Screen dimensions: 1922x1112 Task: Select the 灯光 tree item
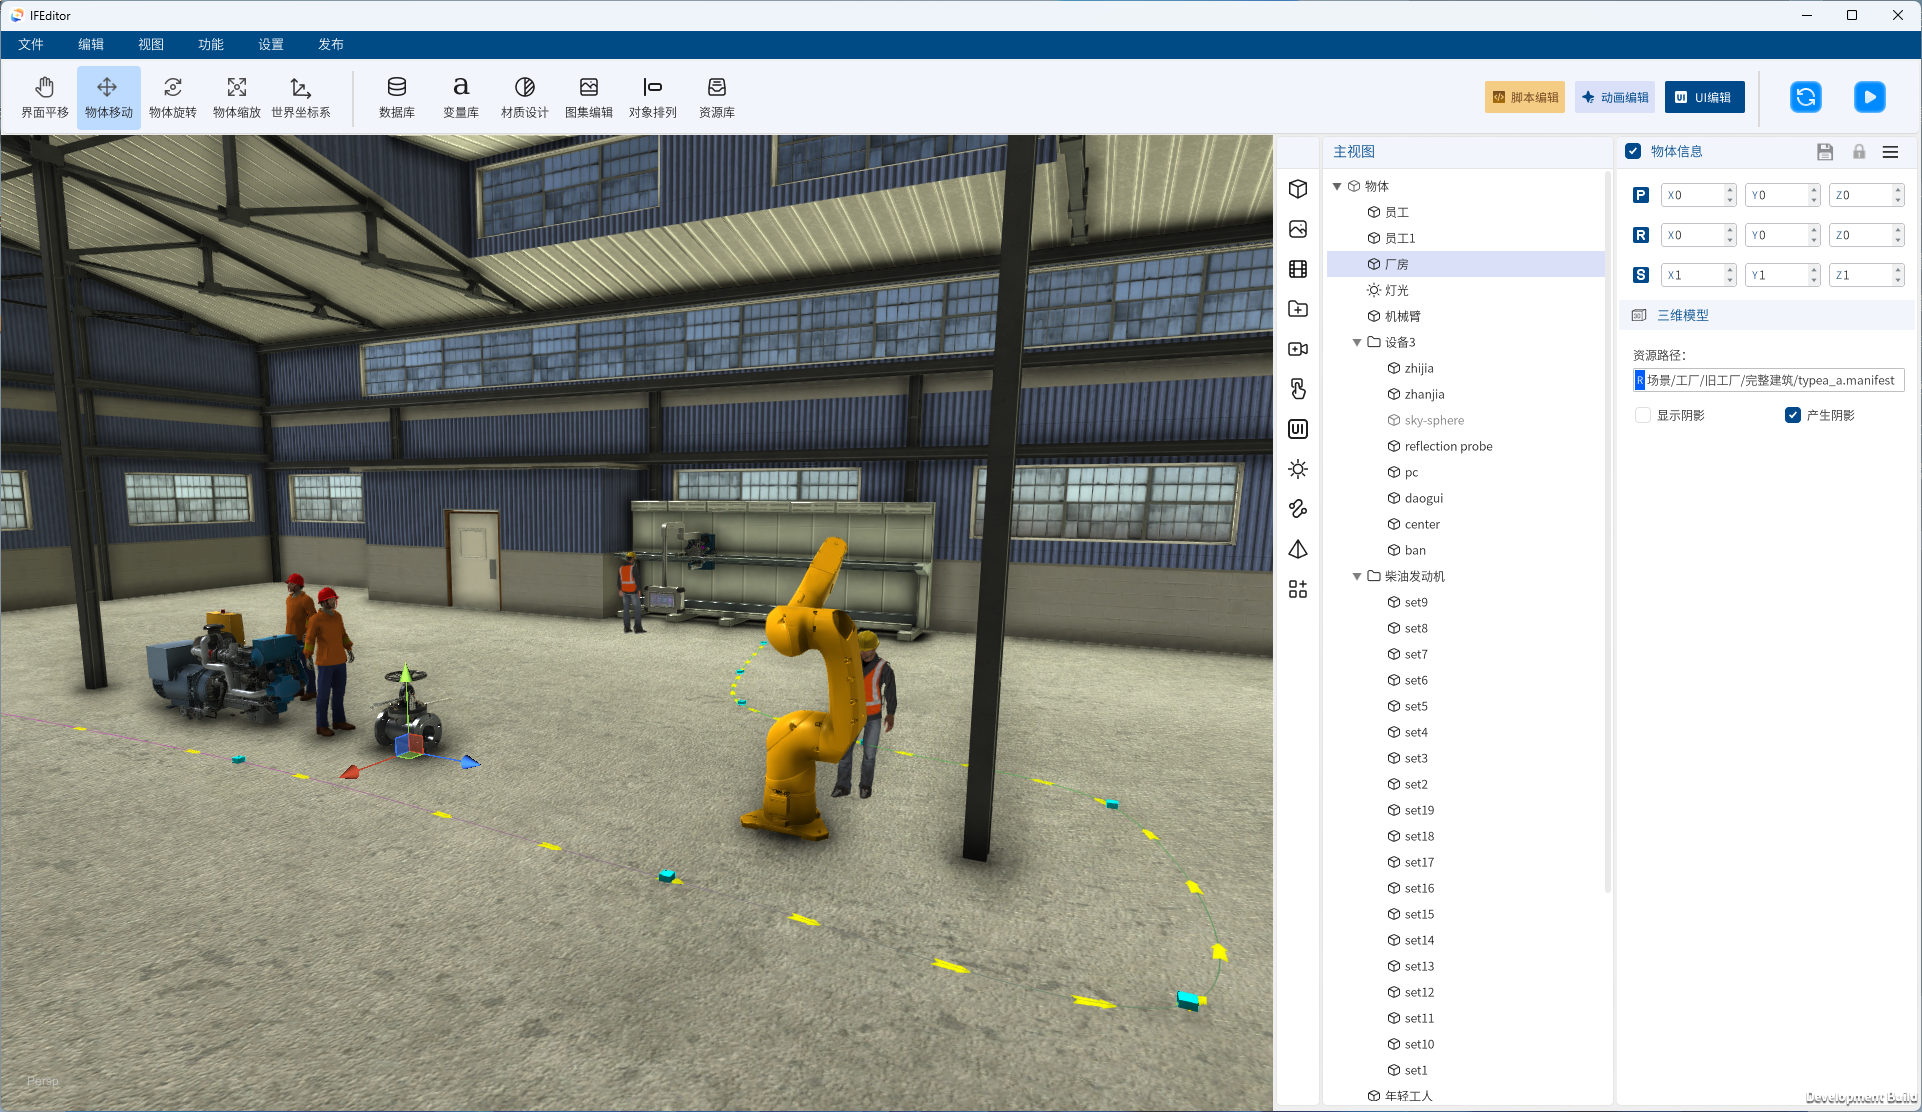tap(1466, 290)
